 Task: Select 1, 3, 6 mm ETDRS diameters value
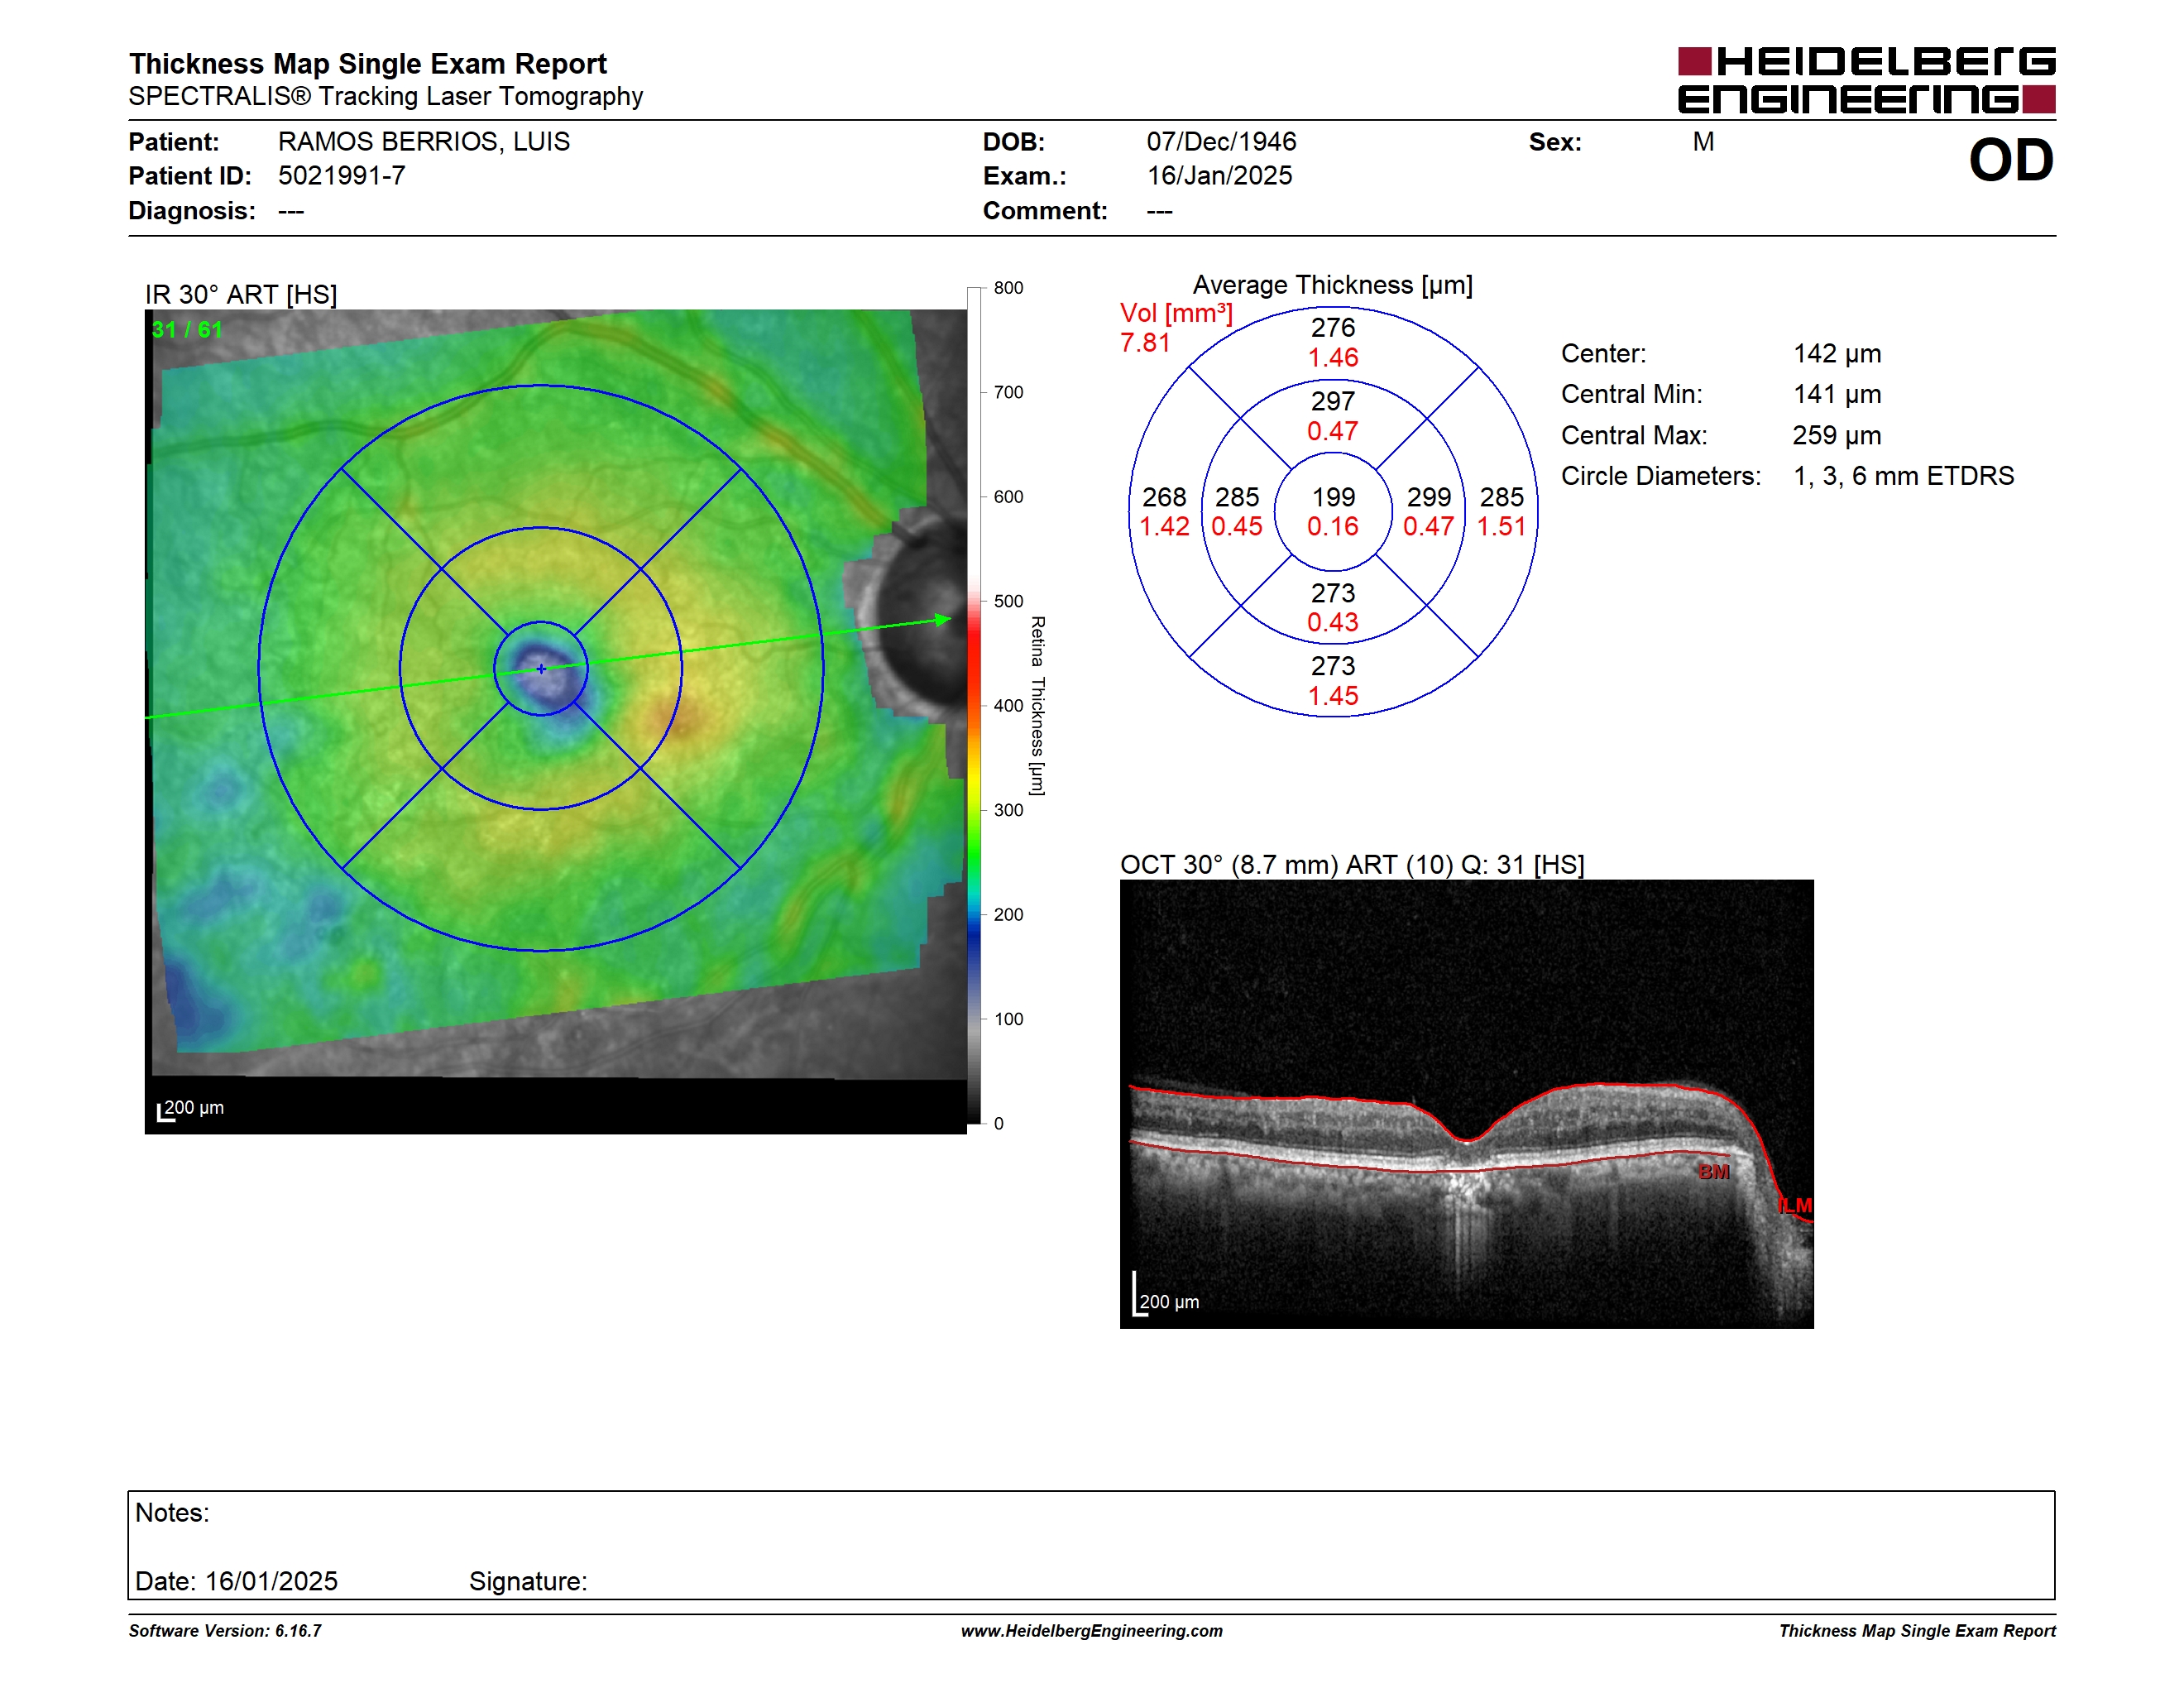pos(1904,476)
